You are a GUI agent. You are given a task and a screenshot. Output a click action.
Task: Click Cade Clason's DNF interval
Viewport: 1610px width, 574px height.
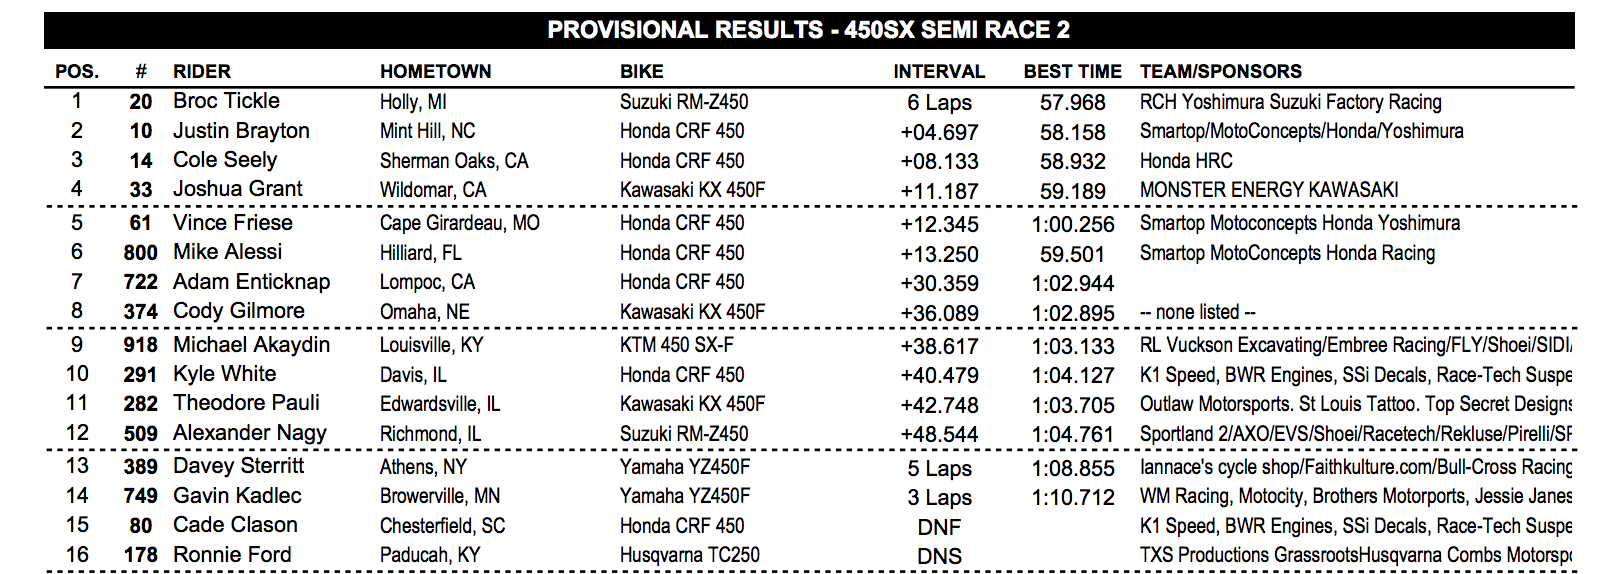tap(939, 527)
